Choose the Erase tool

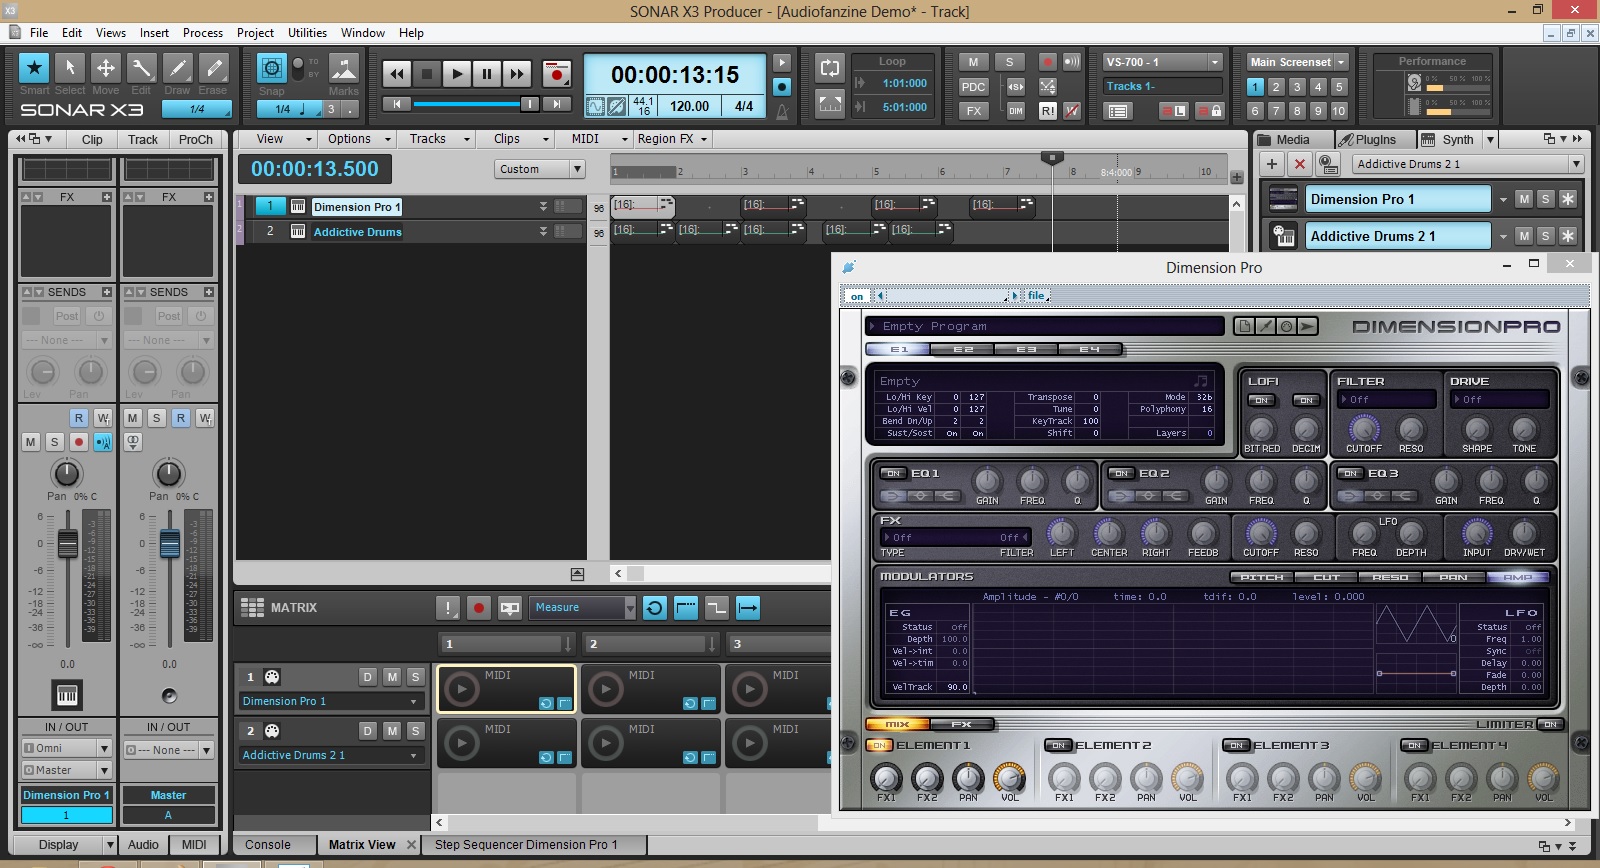(213, 68)
